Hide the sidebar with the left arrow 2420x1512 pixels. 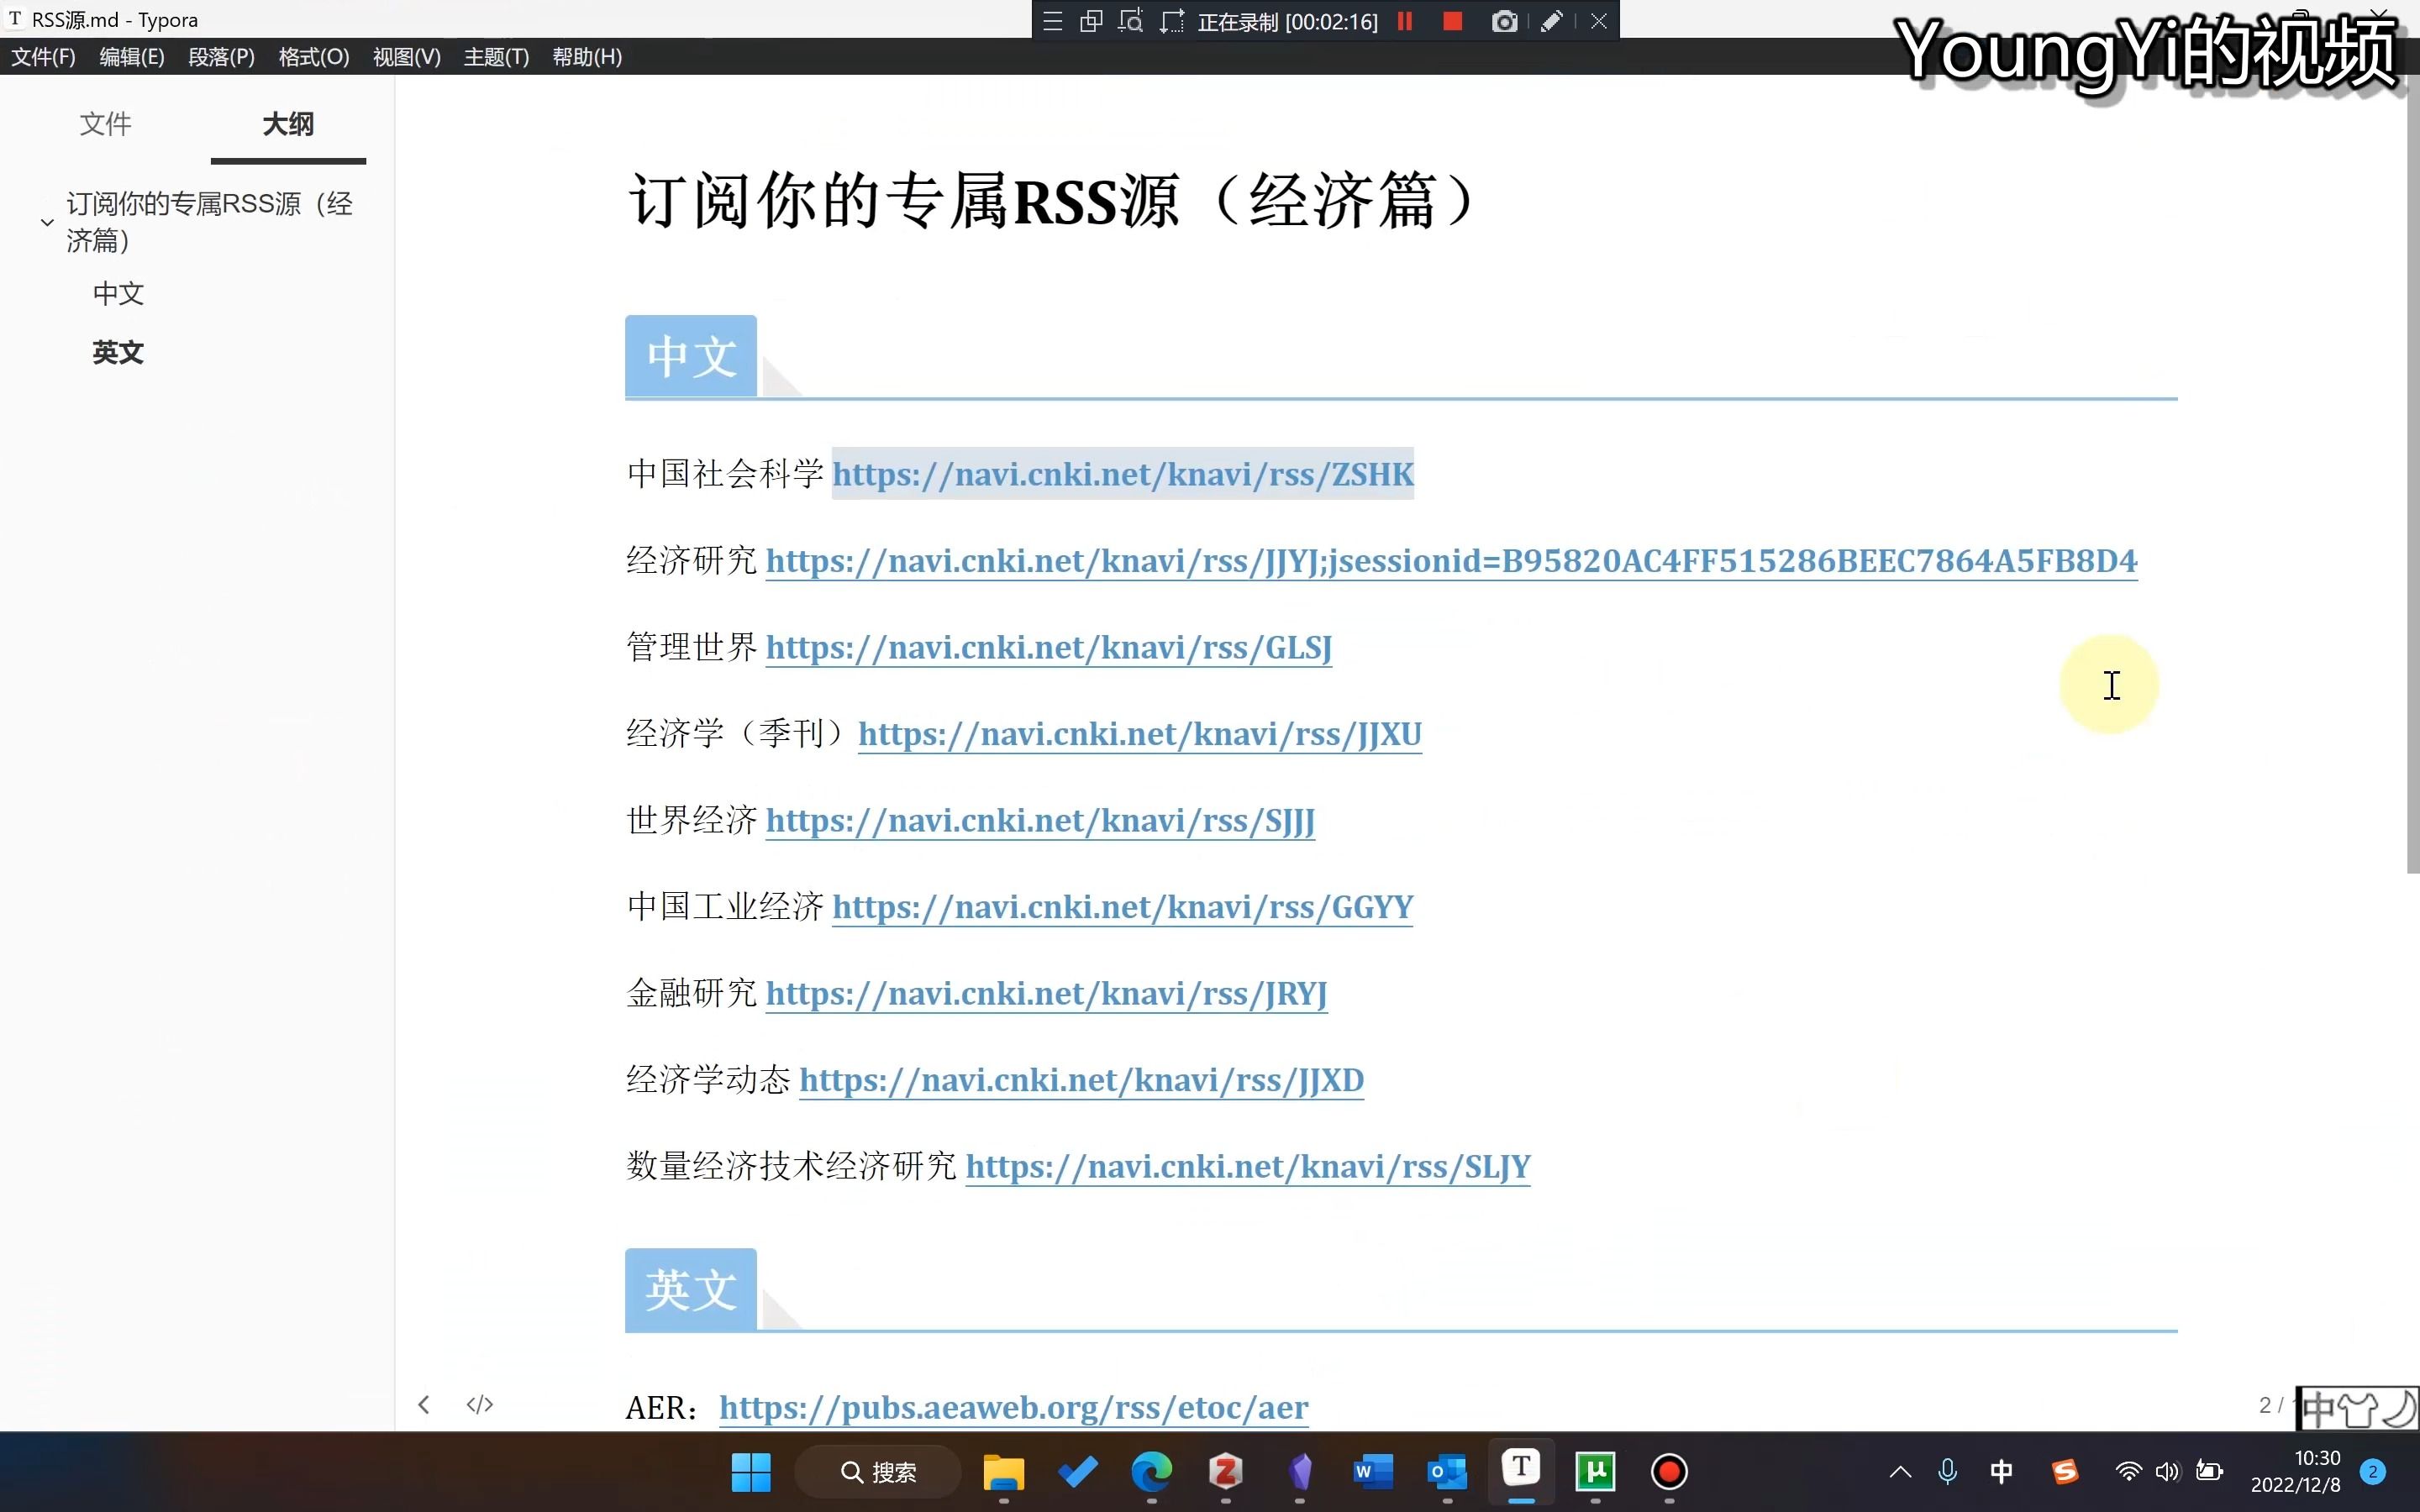[x=424, y=1405]
